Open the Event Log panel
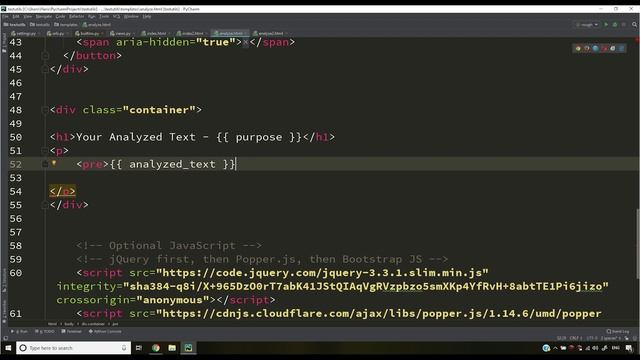The width and height of the screenshot is (640, 360). click(x=618, y=331)
